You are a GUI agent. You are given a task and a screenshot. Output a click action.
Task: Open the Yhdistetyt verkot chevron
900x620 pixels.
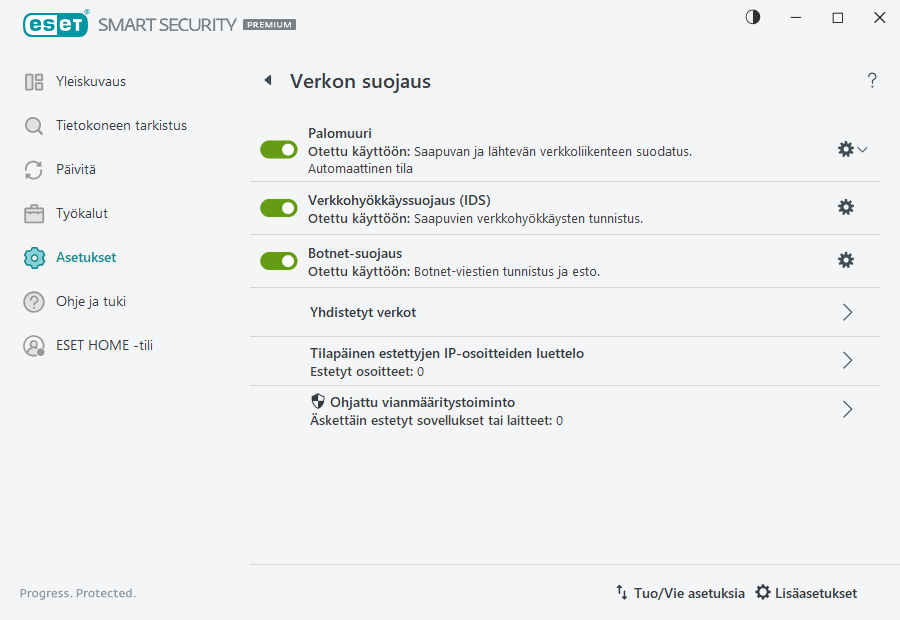click(847, 312)
